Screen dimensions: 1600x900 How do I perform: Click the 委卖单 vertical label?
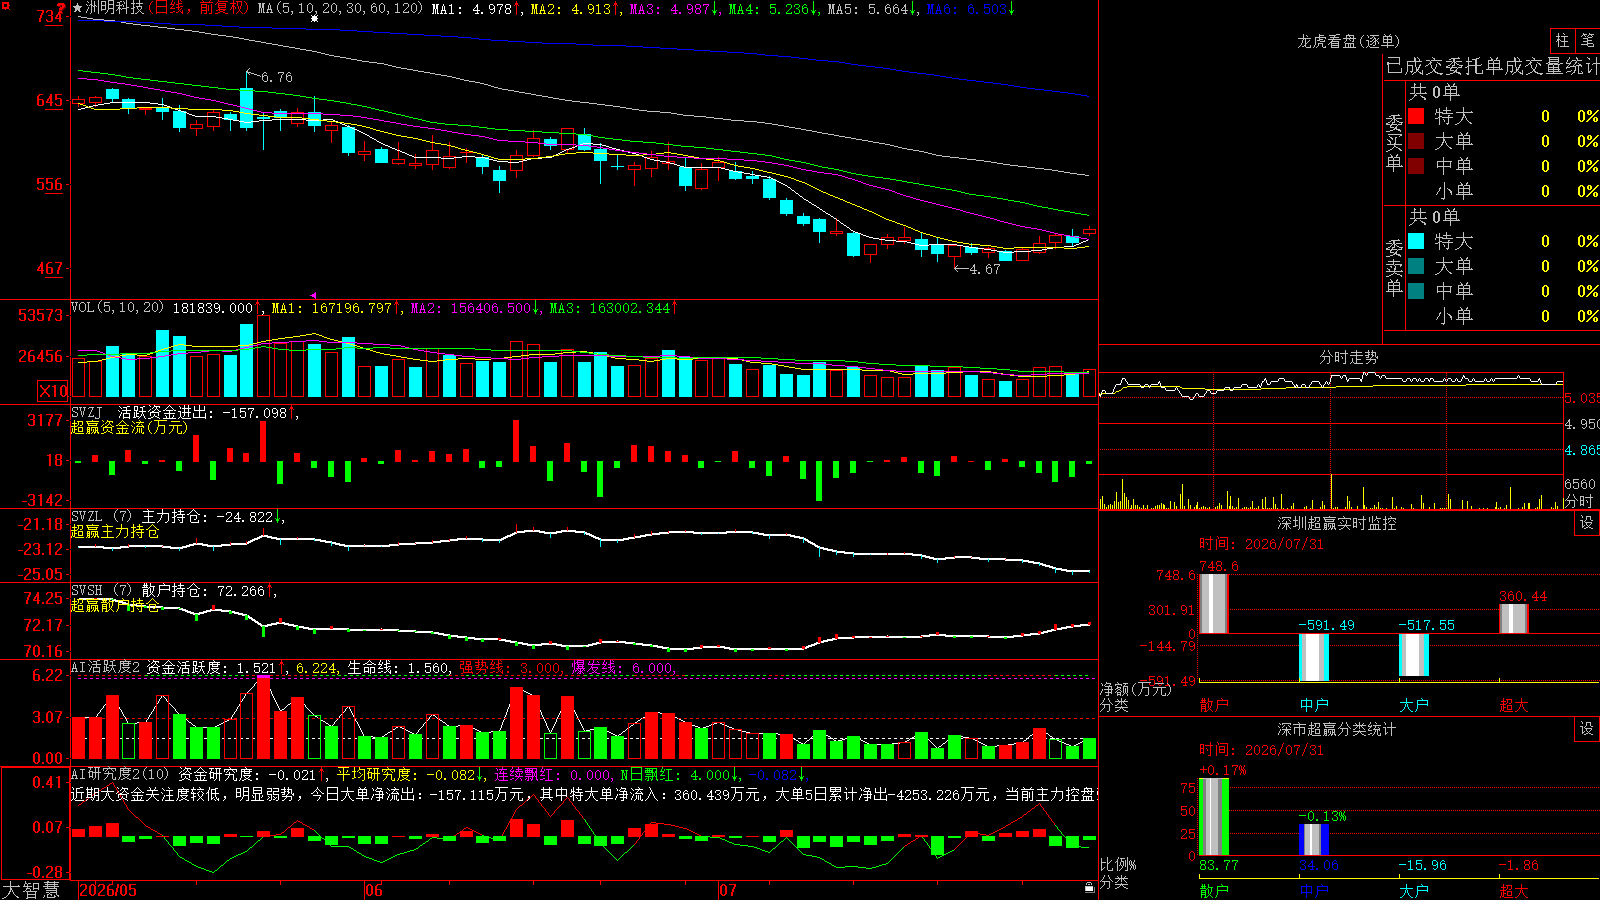coord(1394,267)
